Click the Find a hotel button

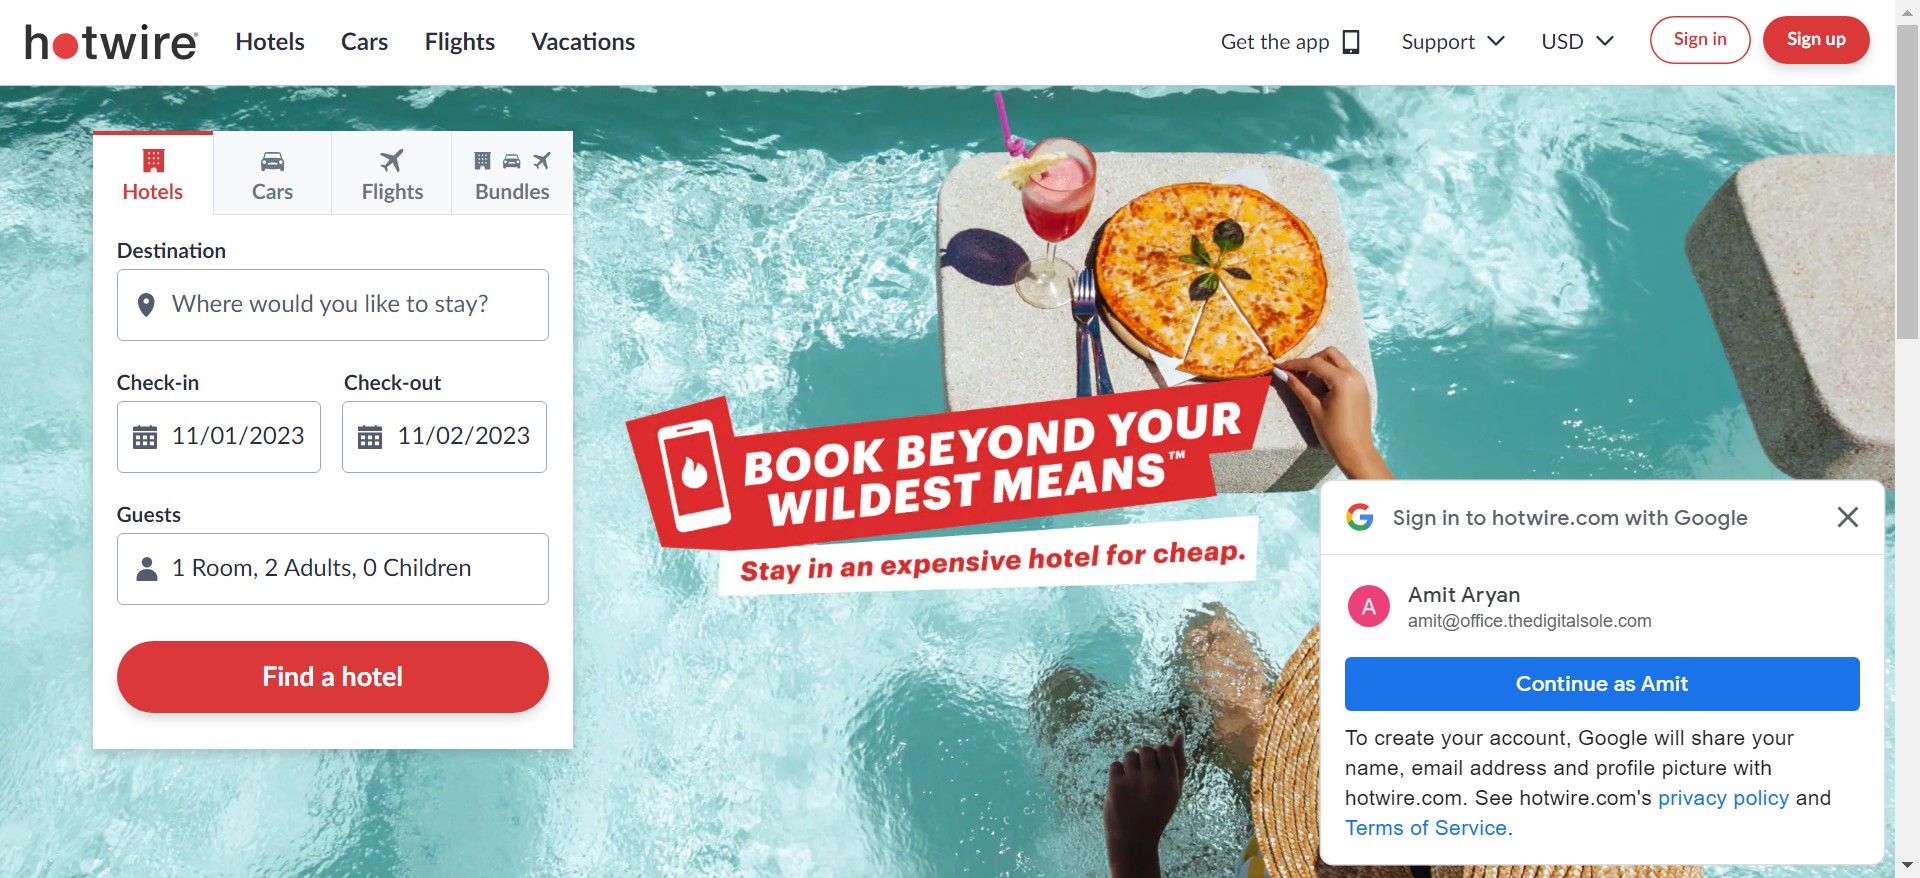[x=333, y=677]
